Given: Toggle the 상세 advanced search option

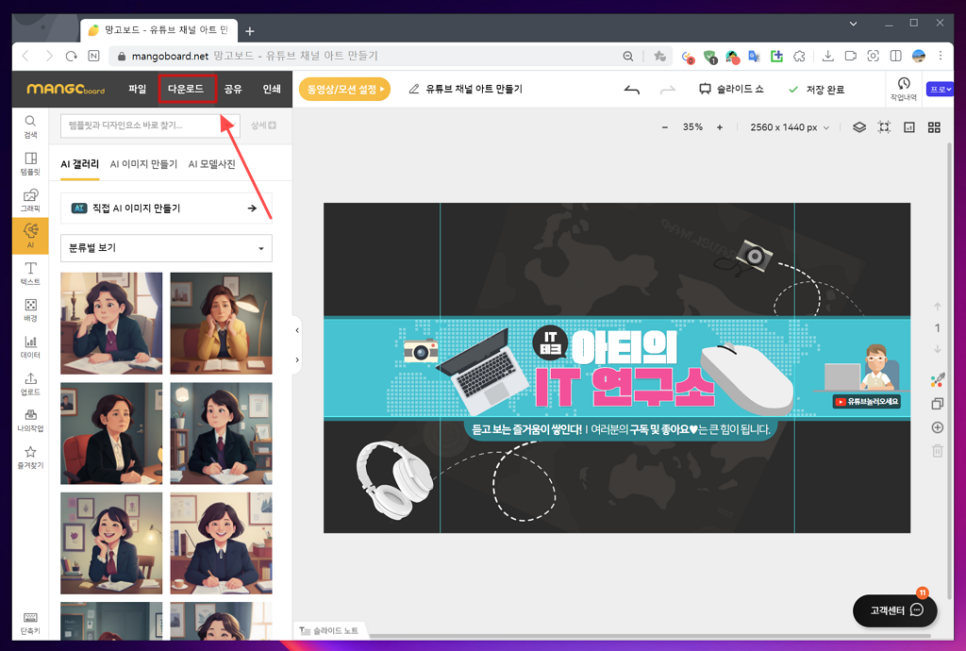Looking at the screenshot, I should 263,125.
